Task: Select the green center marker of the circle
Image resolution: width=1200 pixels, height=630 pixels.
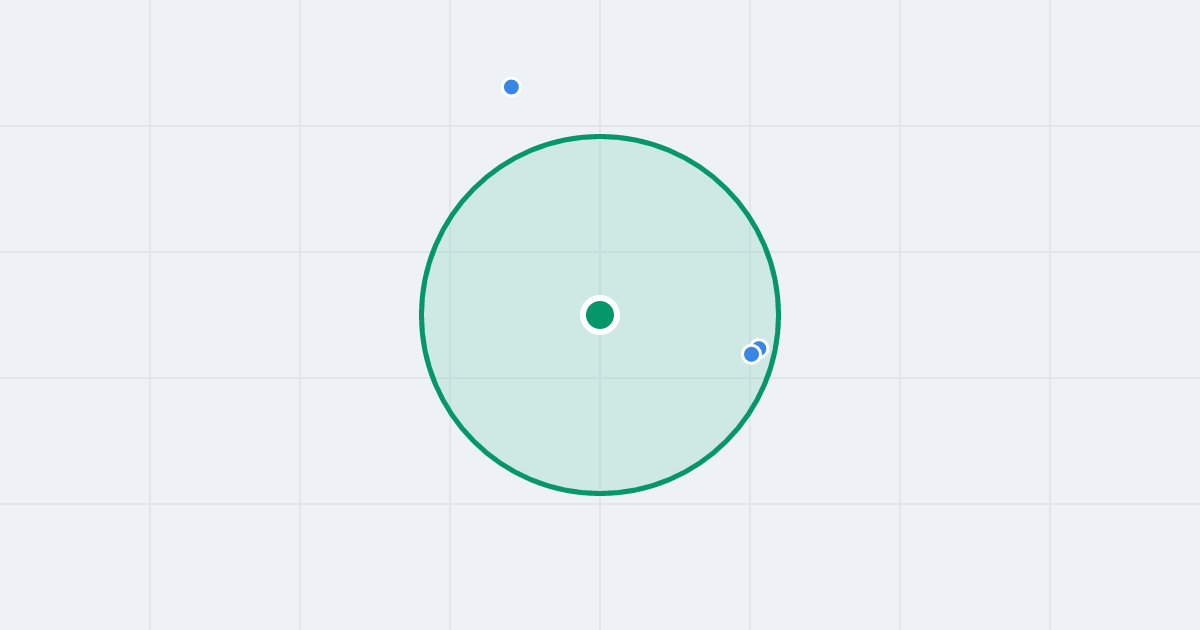Action: tap(600, 315)
